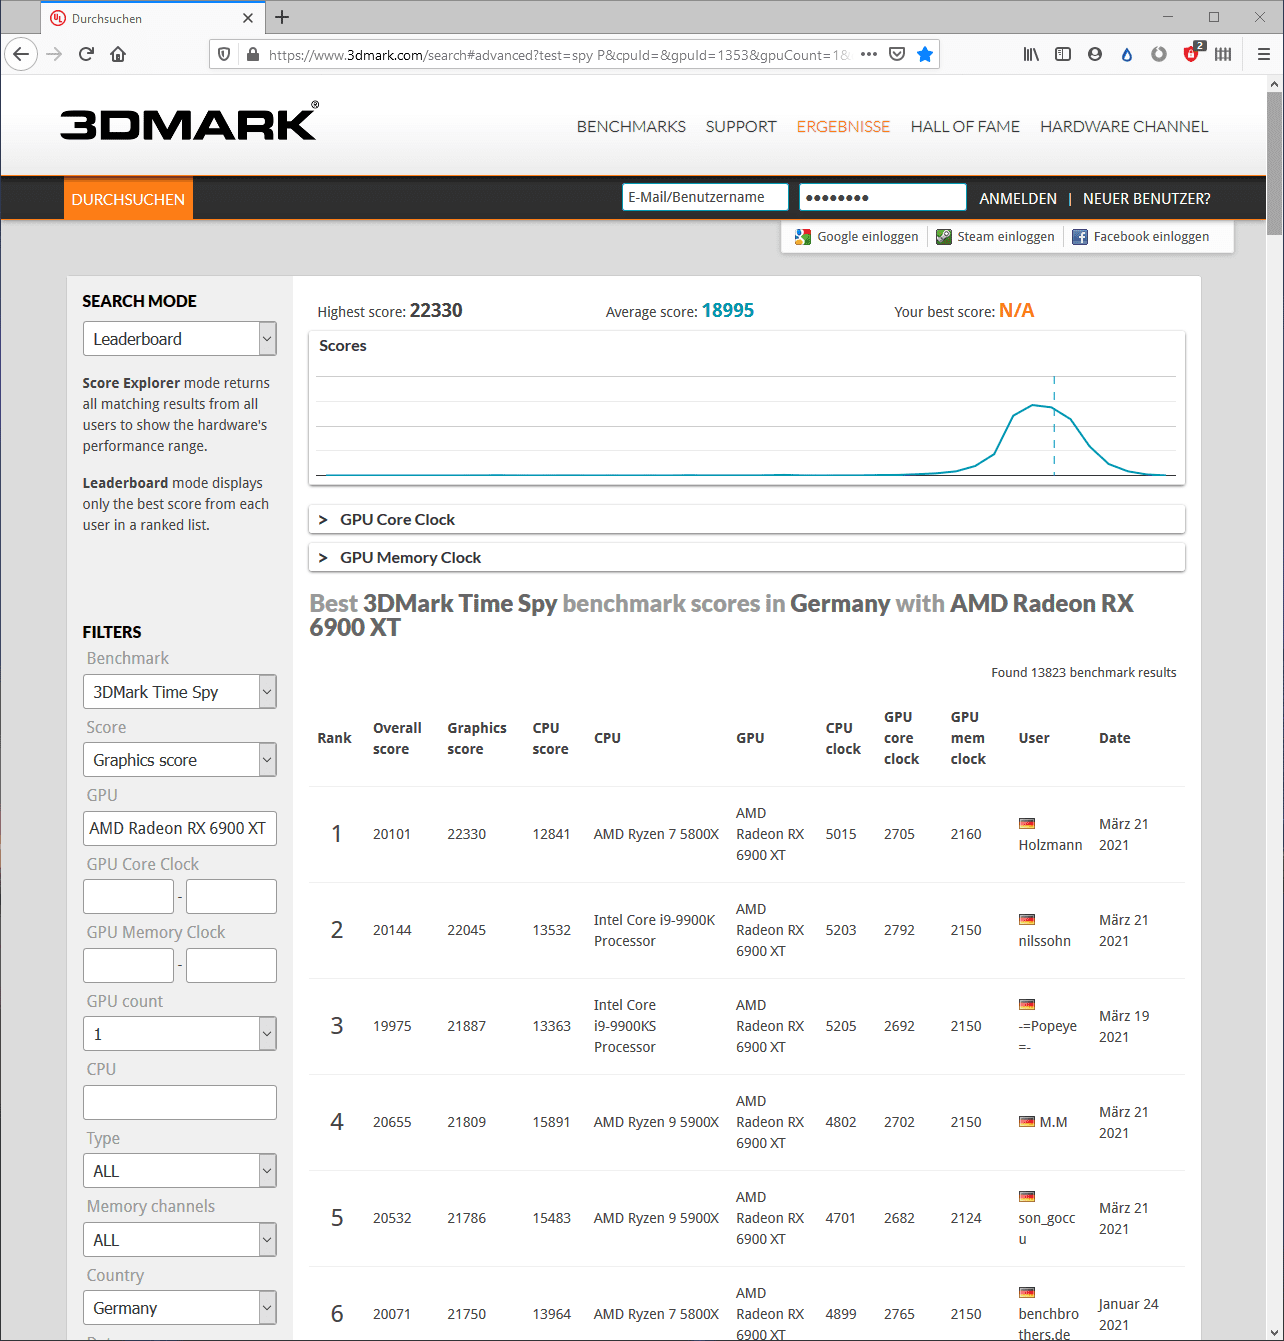Open user M.M profile
The image size is (1284, 1341).
[1053, 1122]
